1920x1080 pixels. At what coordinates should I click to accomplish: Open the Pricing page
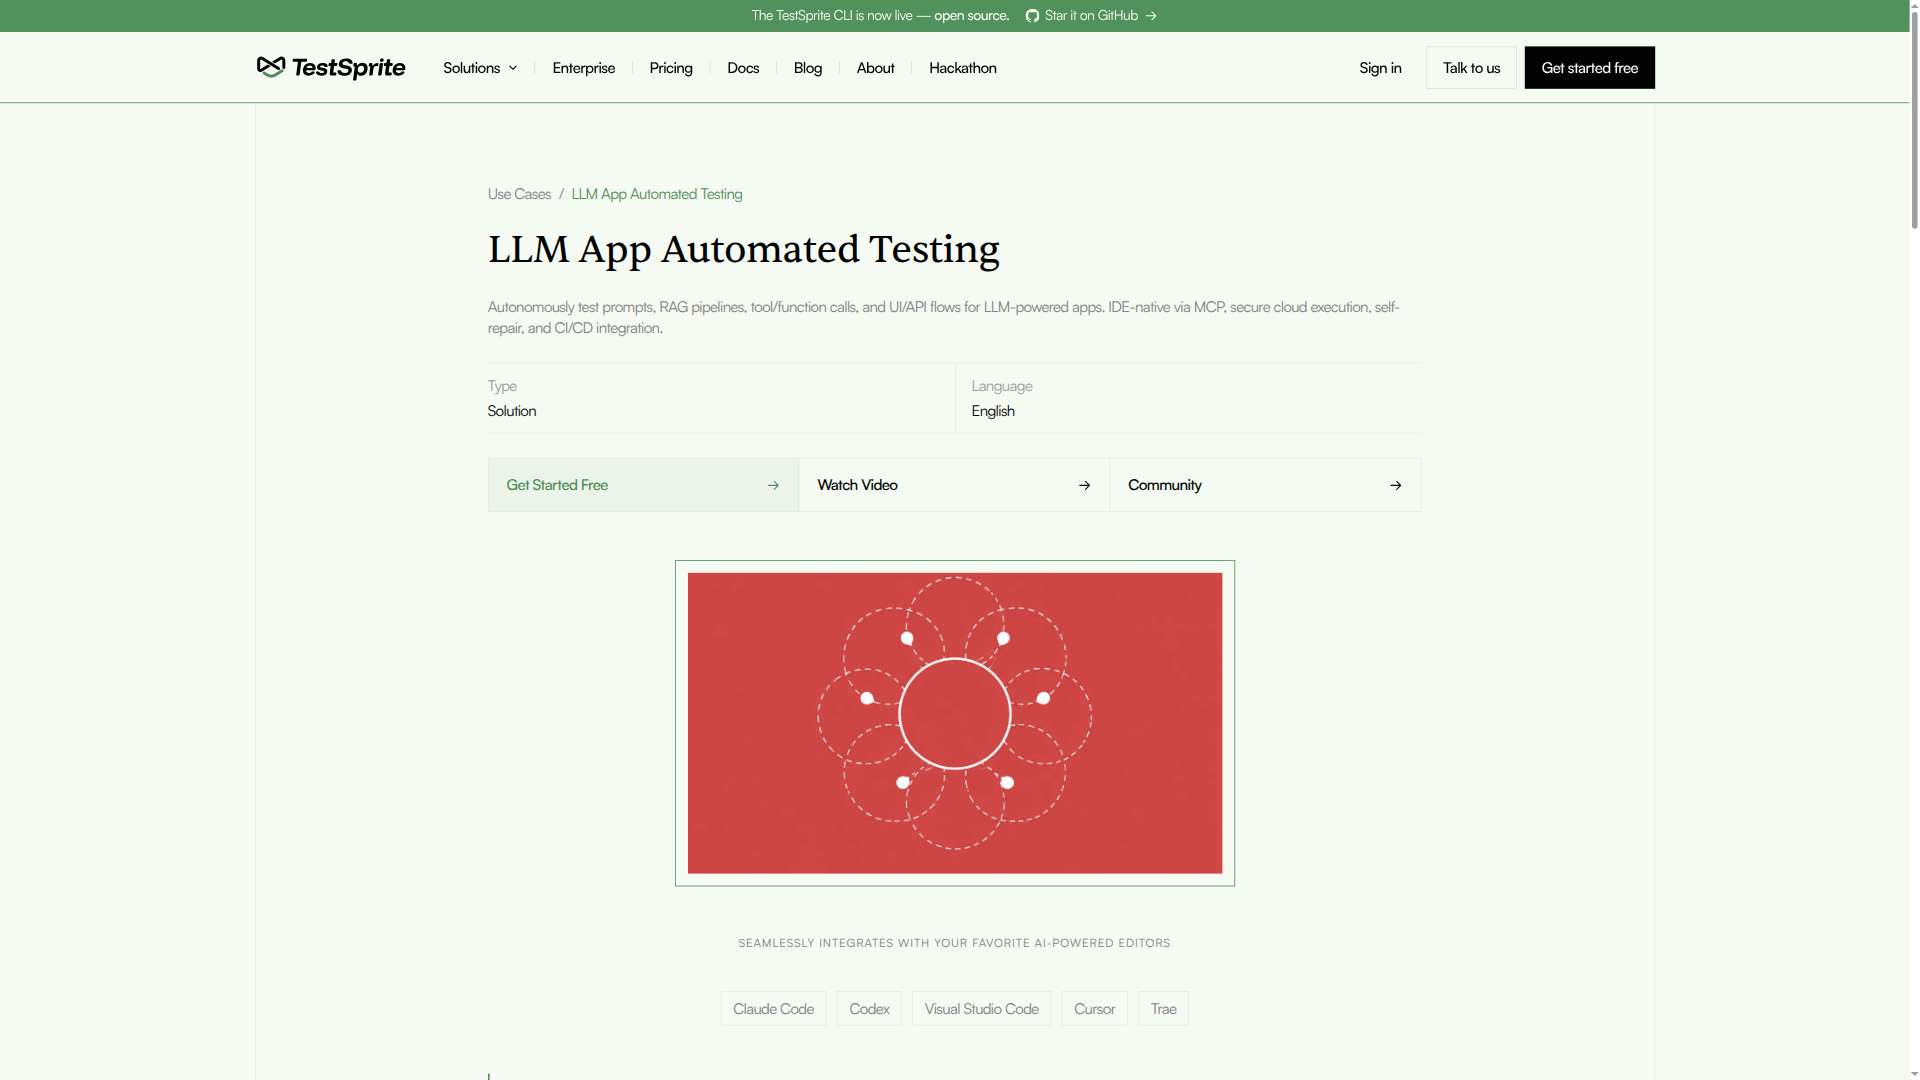pos(671,68)
